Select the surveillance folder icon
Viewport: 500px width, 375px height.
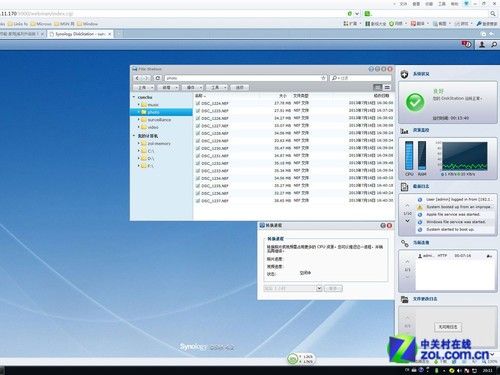pyautogui.click(x=144, y=120)
